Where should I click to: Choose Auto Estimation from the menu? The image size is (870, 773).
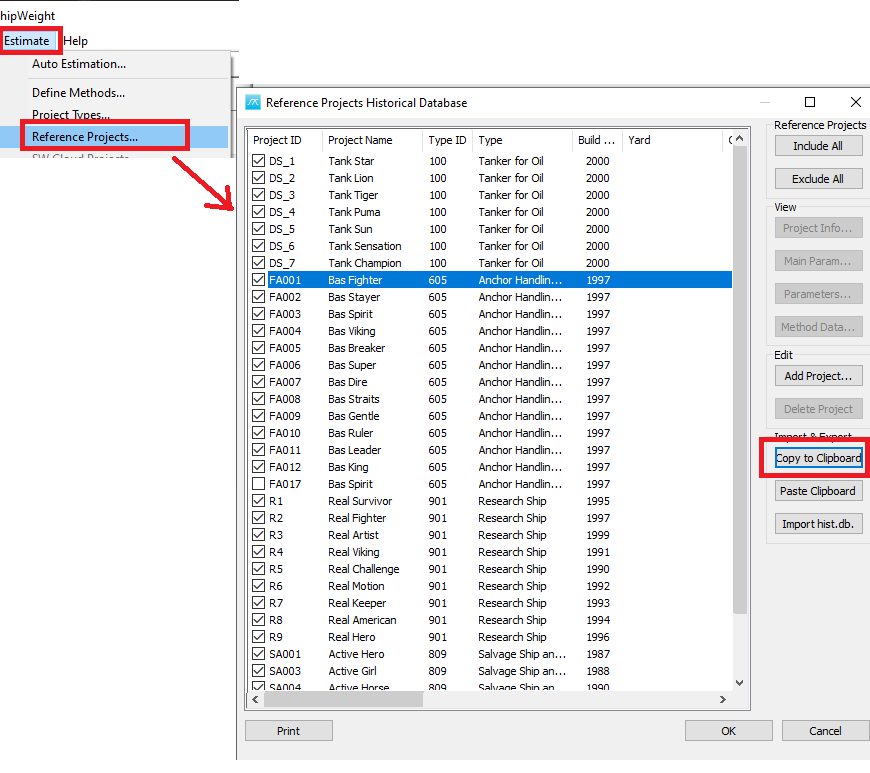(79, 64)
